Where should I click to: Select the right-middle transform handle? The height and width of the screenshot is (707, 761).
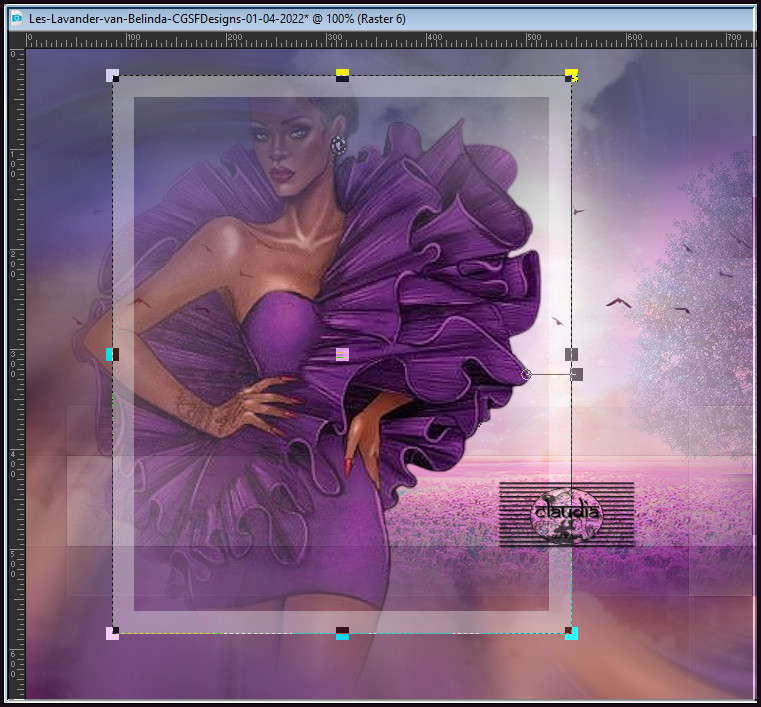point(571,354)
